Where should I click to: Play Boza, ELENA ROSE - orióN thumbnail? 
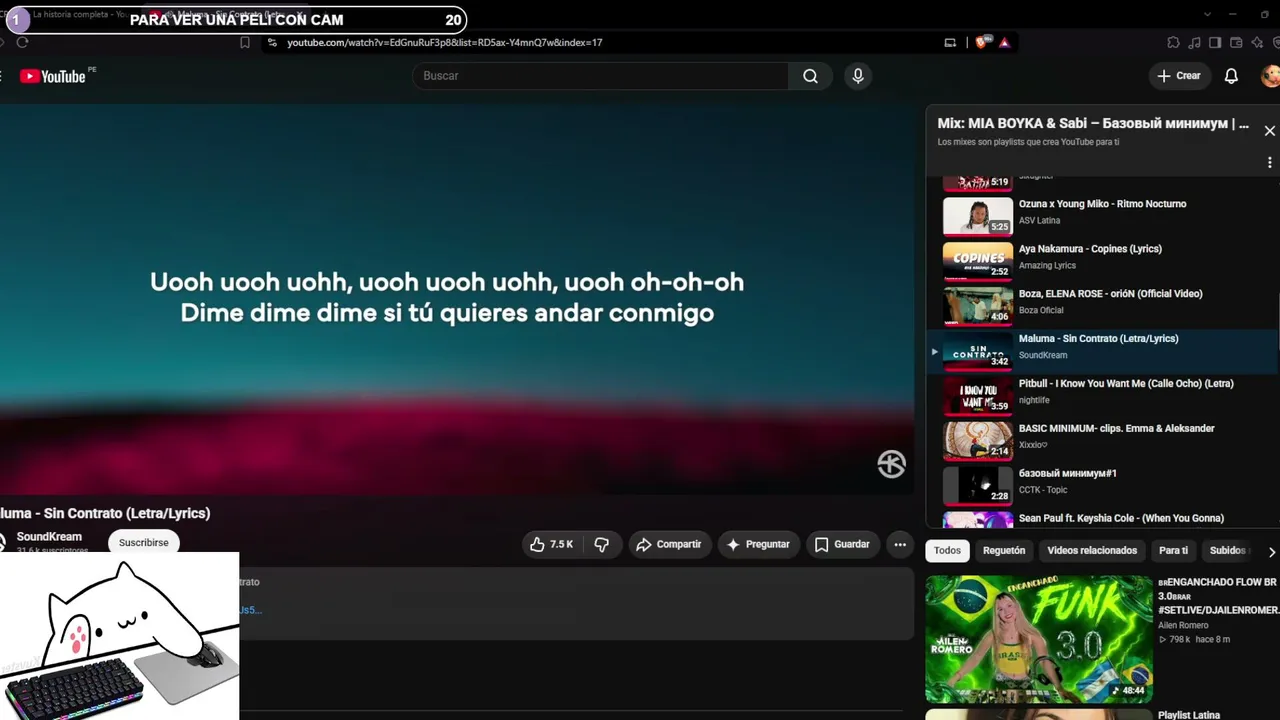978,305
